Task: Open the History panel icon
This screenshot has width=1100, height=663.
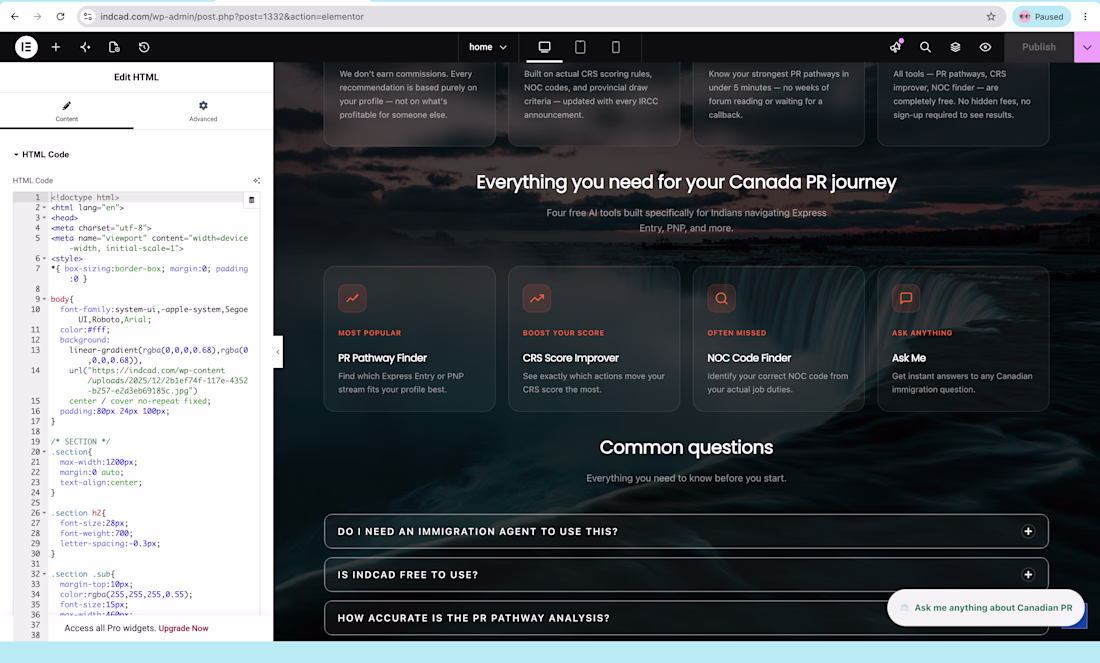Action: pos(144,47)
